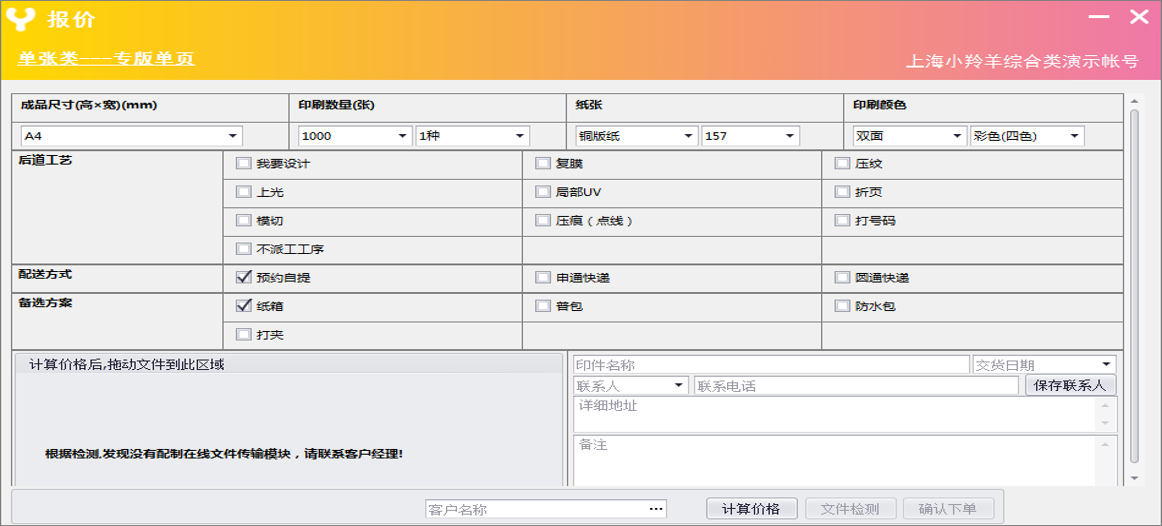Click the 计算价格 button
The height and width of the screenshot is (526, 1162).
click(751, 509)
